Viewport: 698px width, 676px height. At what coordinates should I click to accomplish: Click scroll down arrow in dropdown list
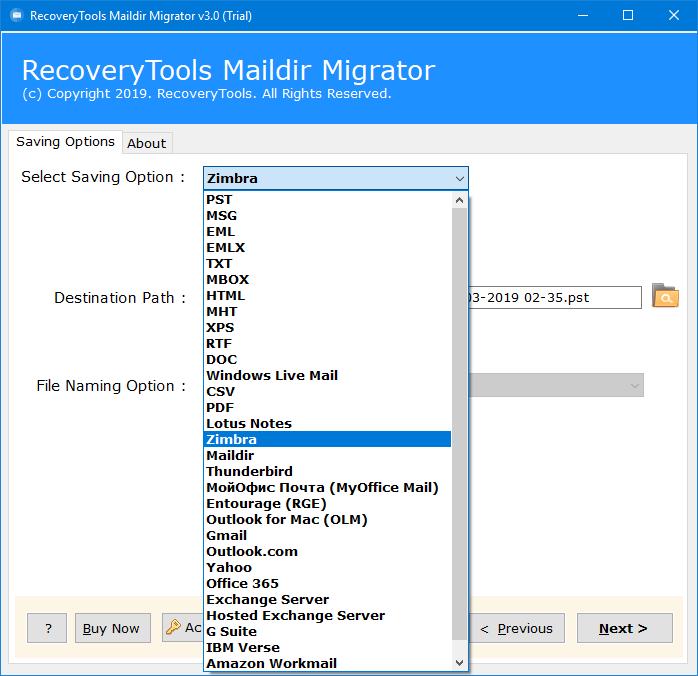point(459,663)
